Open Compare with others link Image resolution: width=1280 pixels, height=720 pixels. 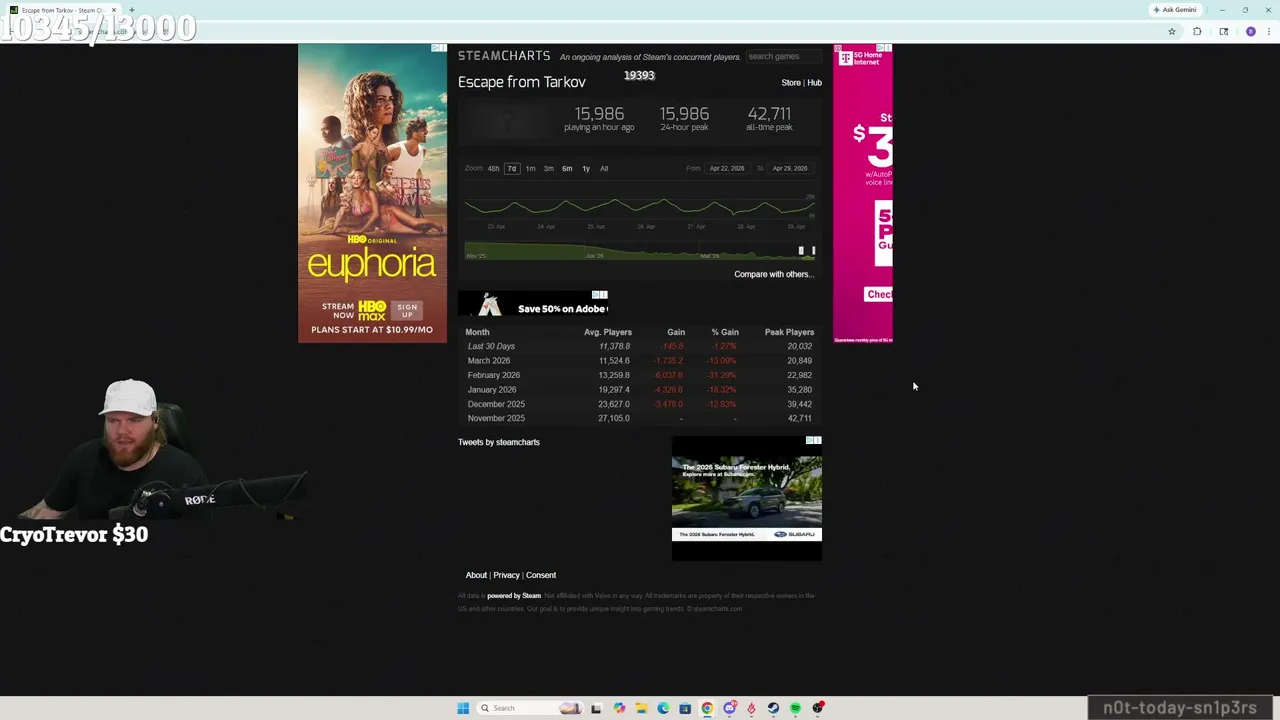click(x=774, y=274)
